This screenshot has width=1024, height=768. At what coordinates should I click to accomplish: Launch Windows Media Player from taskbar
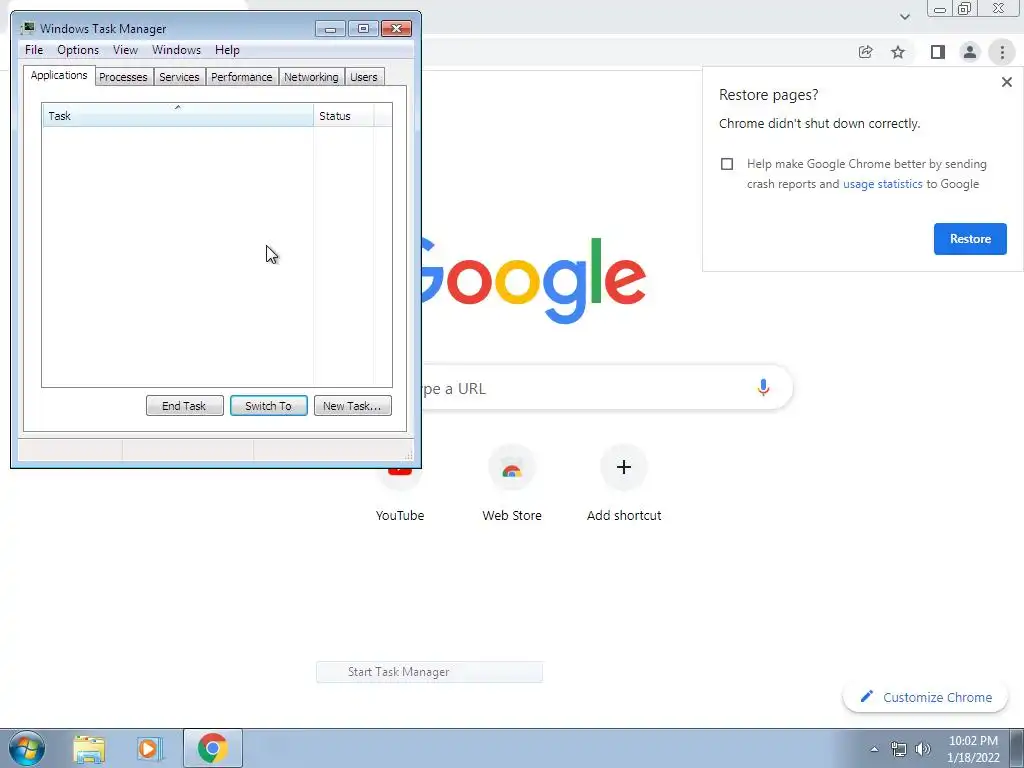(150, 748)
